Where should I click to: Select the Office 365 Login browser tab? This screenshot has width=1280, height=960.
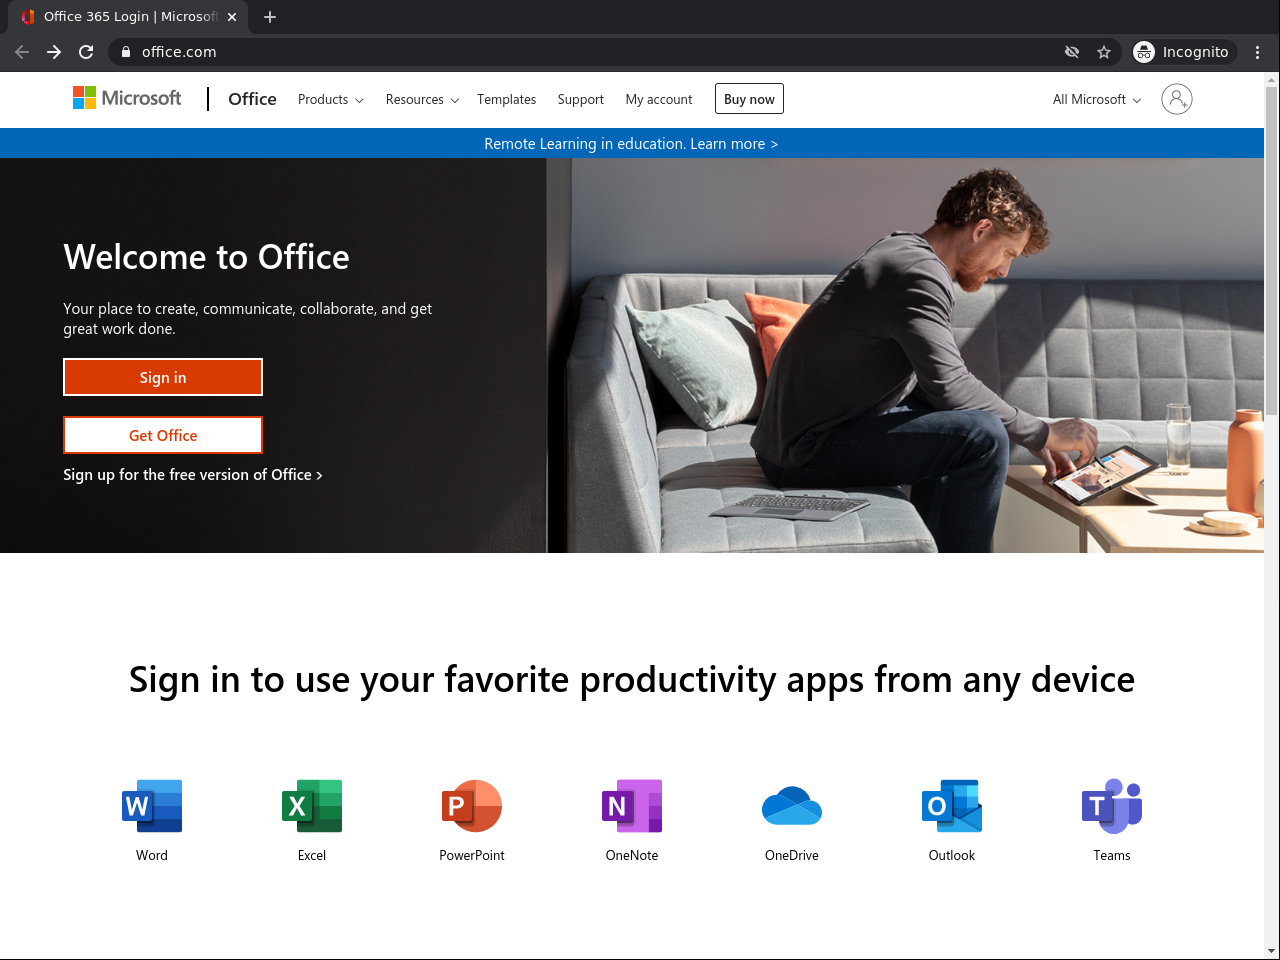pos(128,17)
